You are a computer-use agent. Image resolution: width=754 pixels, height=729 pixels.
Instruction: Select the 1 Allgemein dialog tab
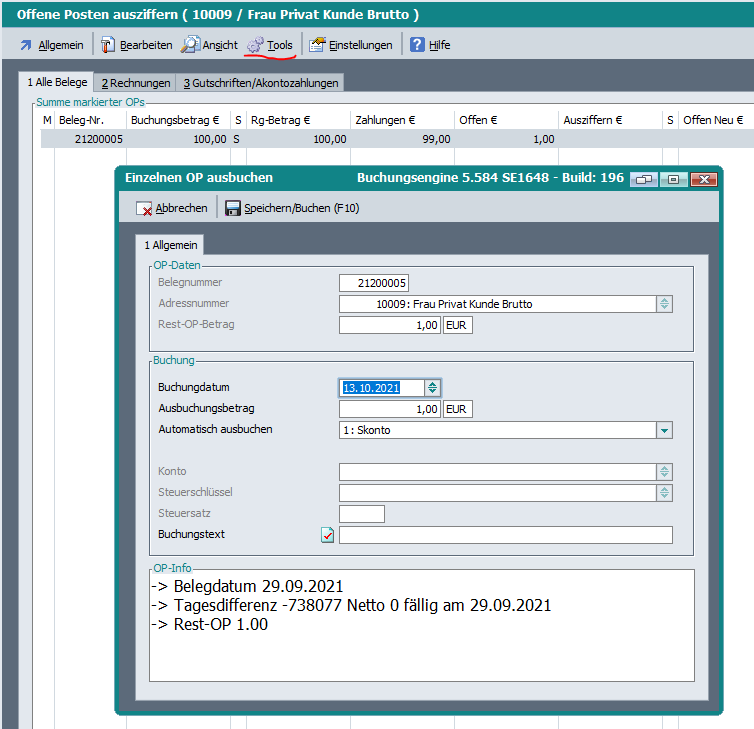[170, 245]
